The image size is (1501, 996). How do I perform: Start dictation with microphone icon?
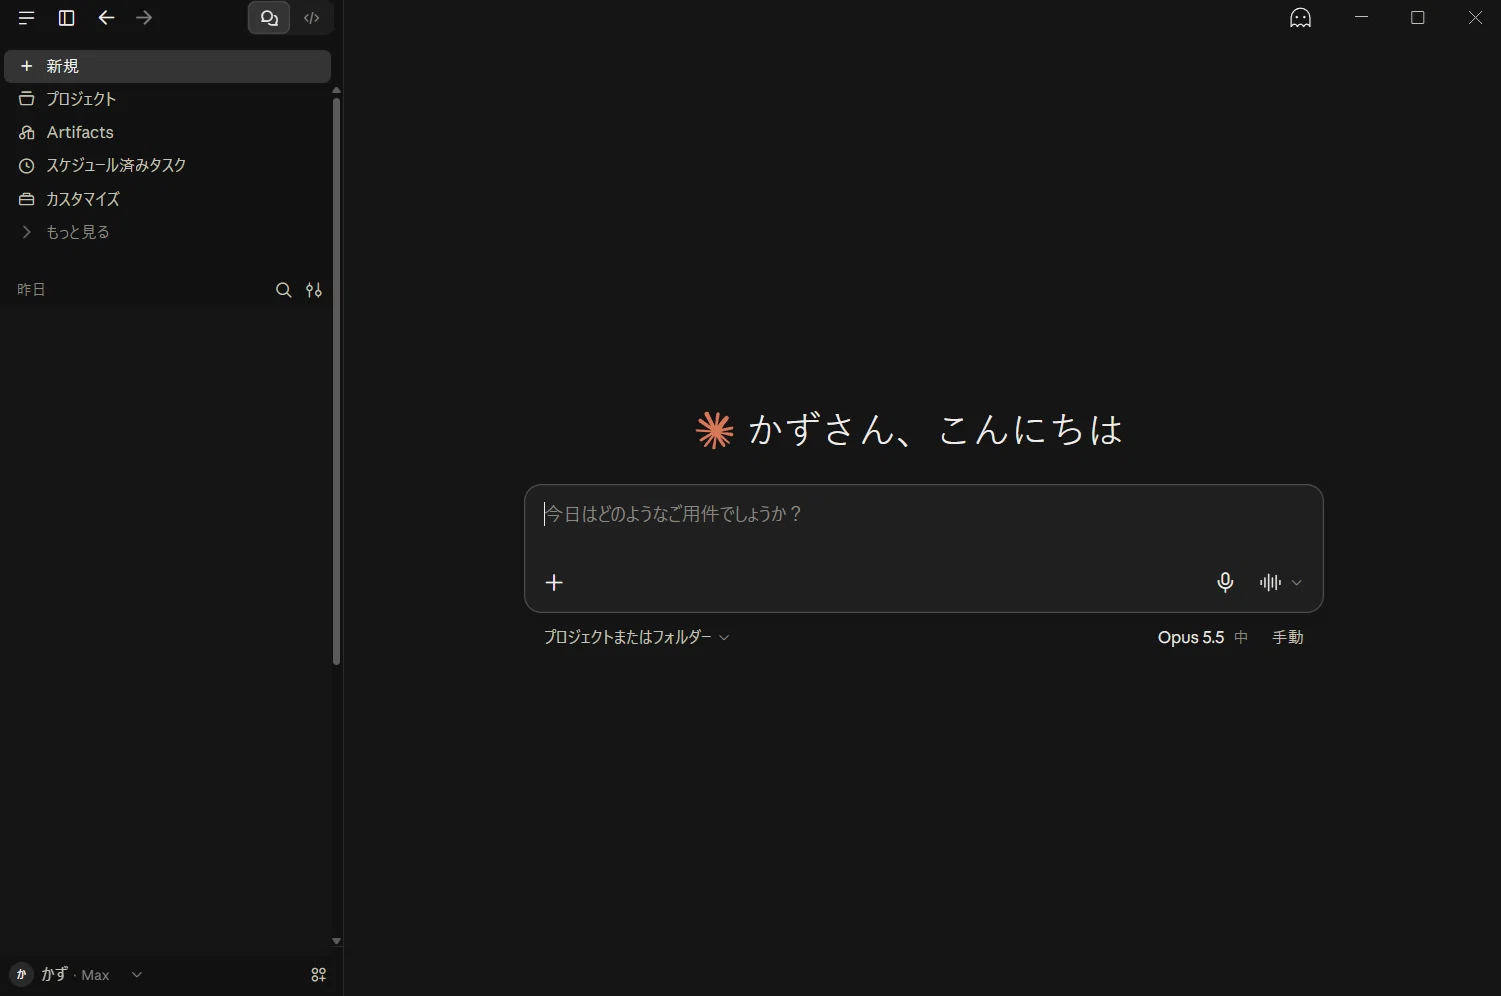pyautogui.click(x=1225, y=582)
